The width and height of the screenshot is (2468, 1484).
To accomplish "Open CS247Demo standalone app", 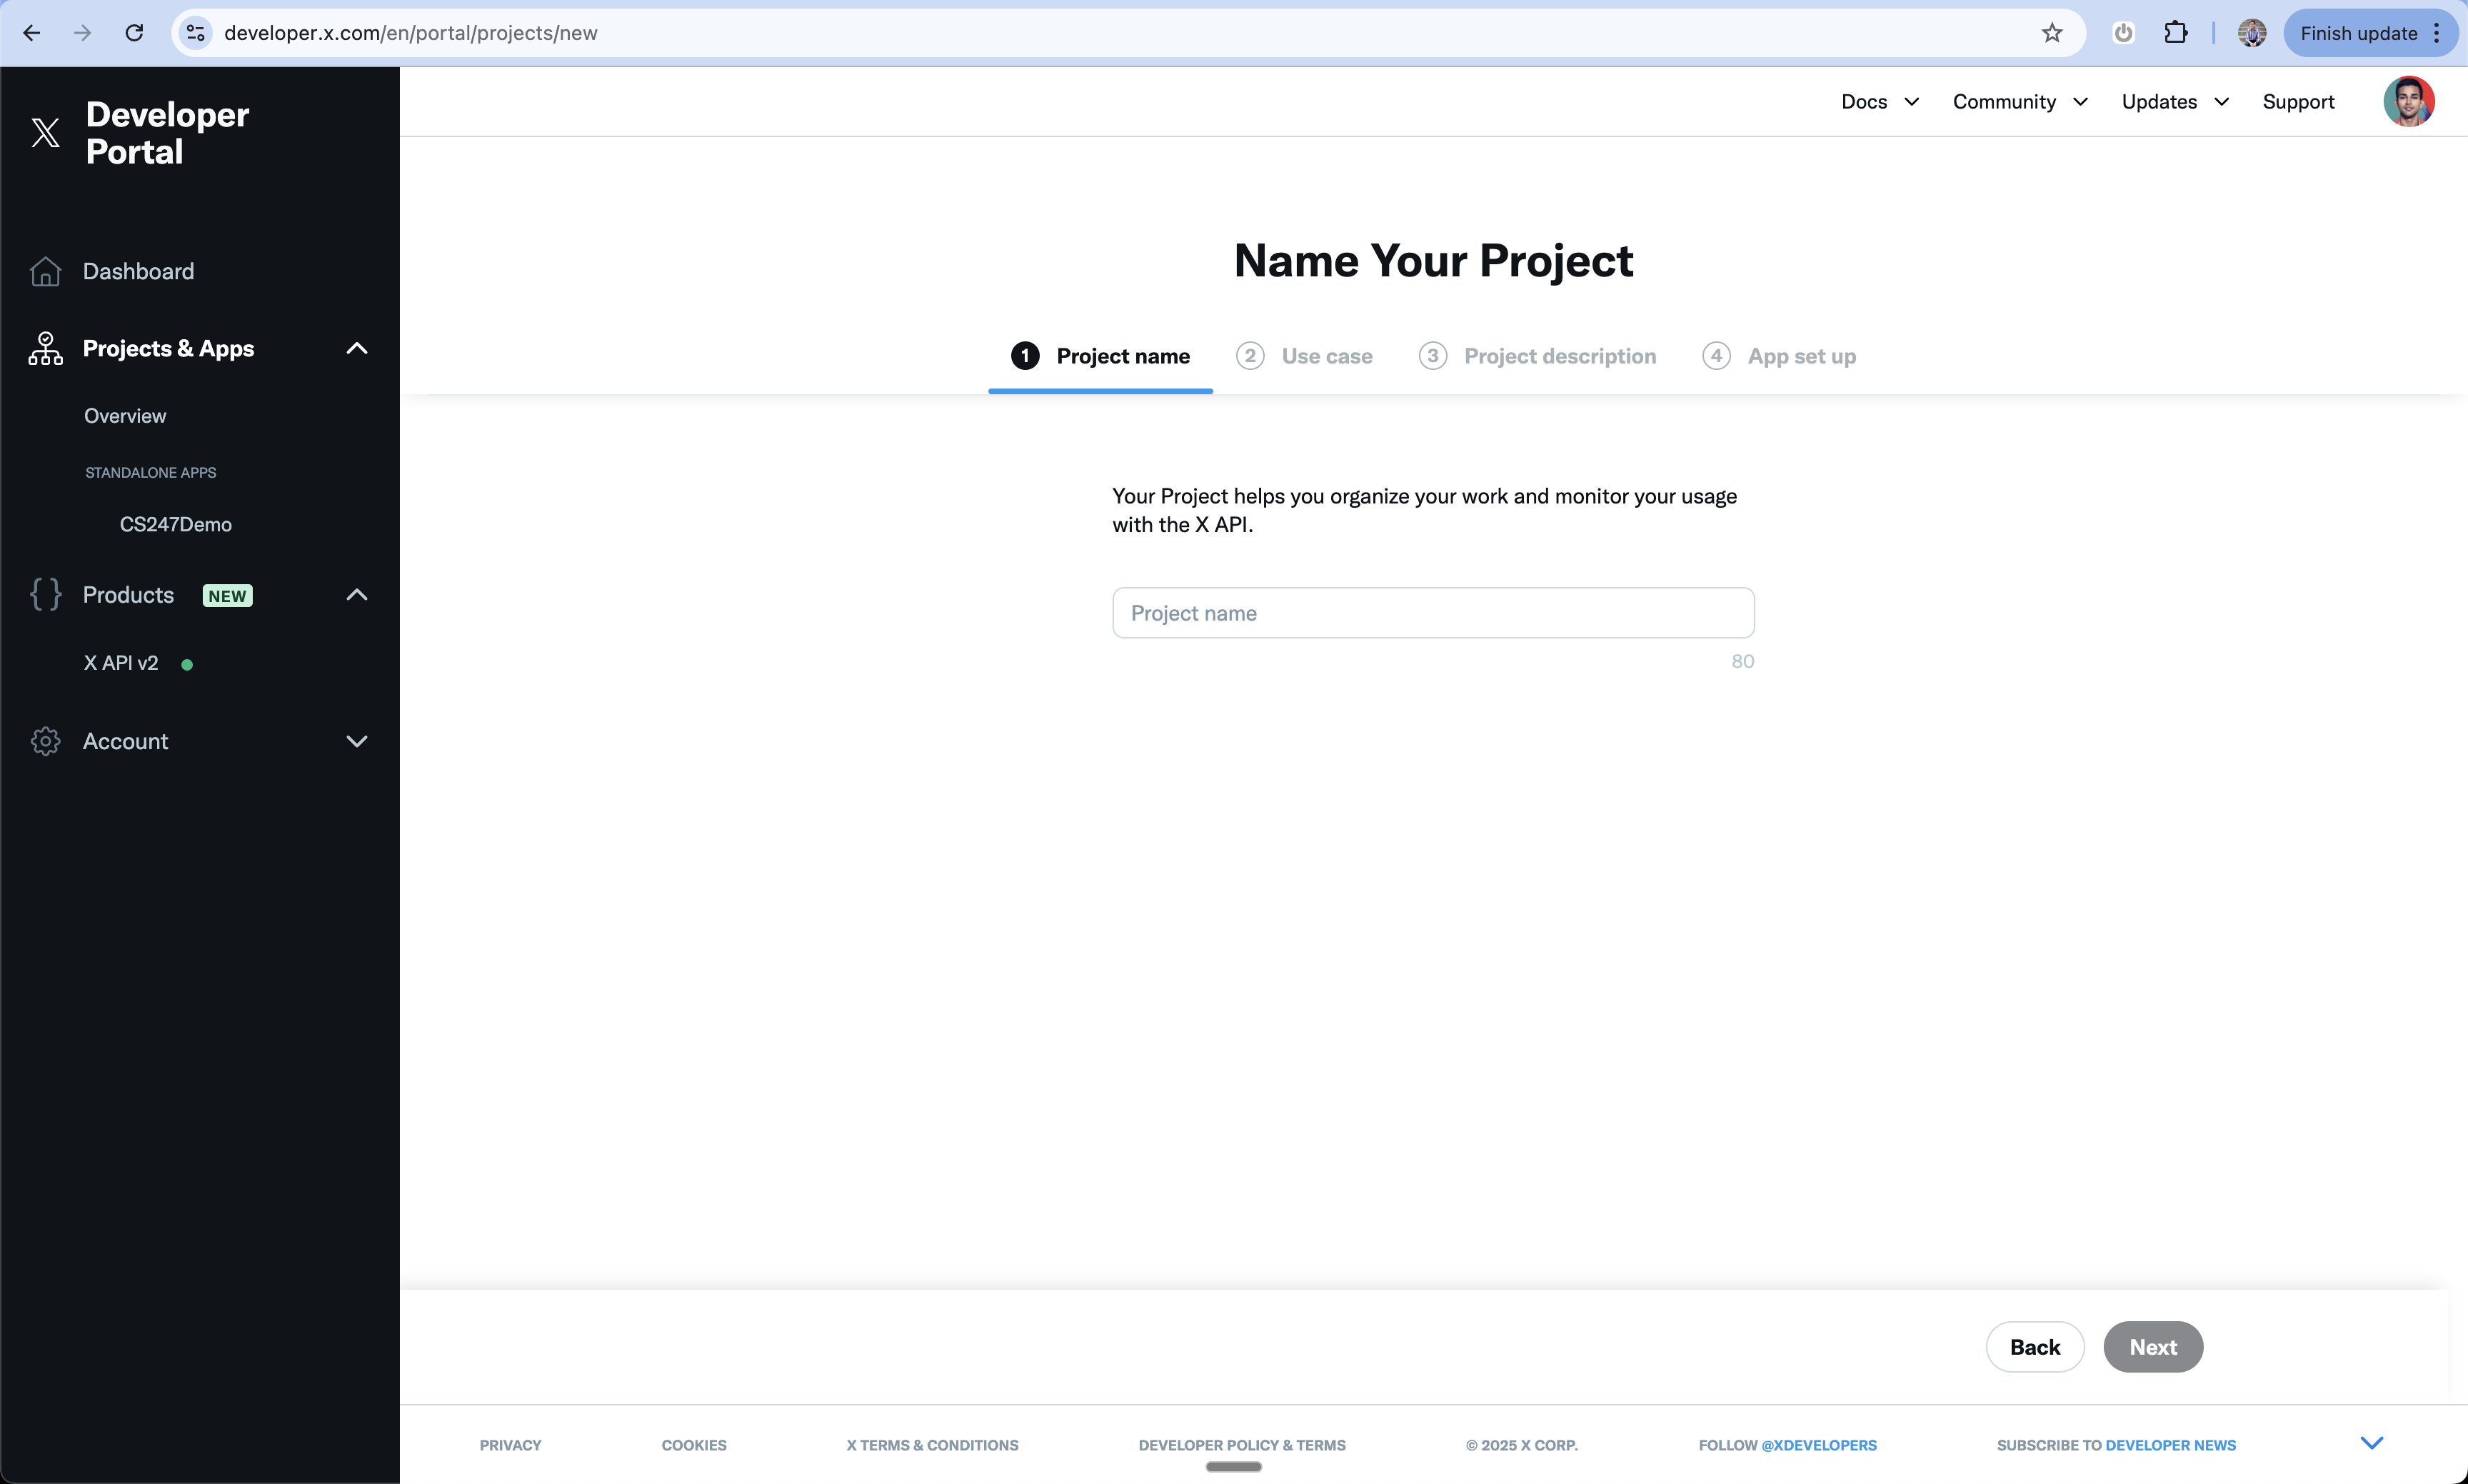I will pyautogui.click(x=176, y=524).
